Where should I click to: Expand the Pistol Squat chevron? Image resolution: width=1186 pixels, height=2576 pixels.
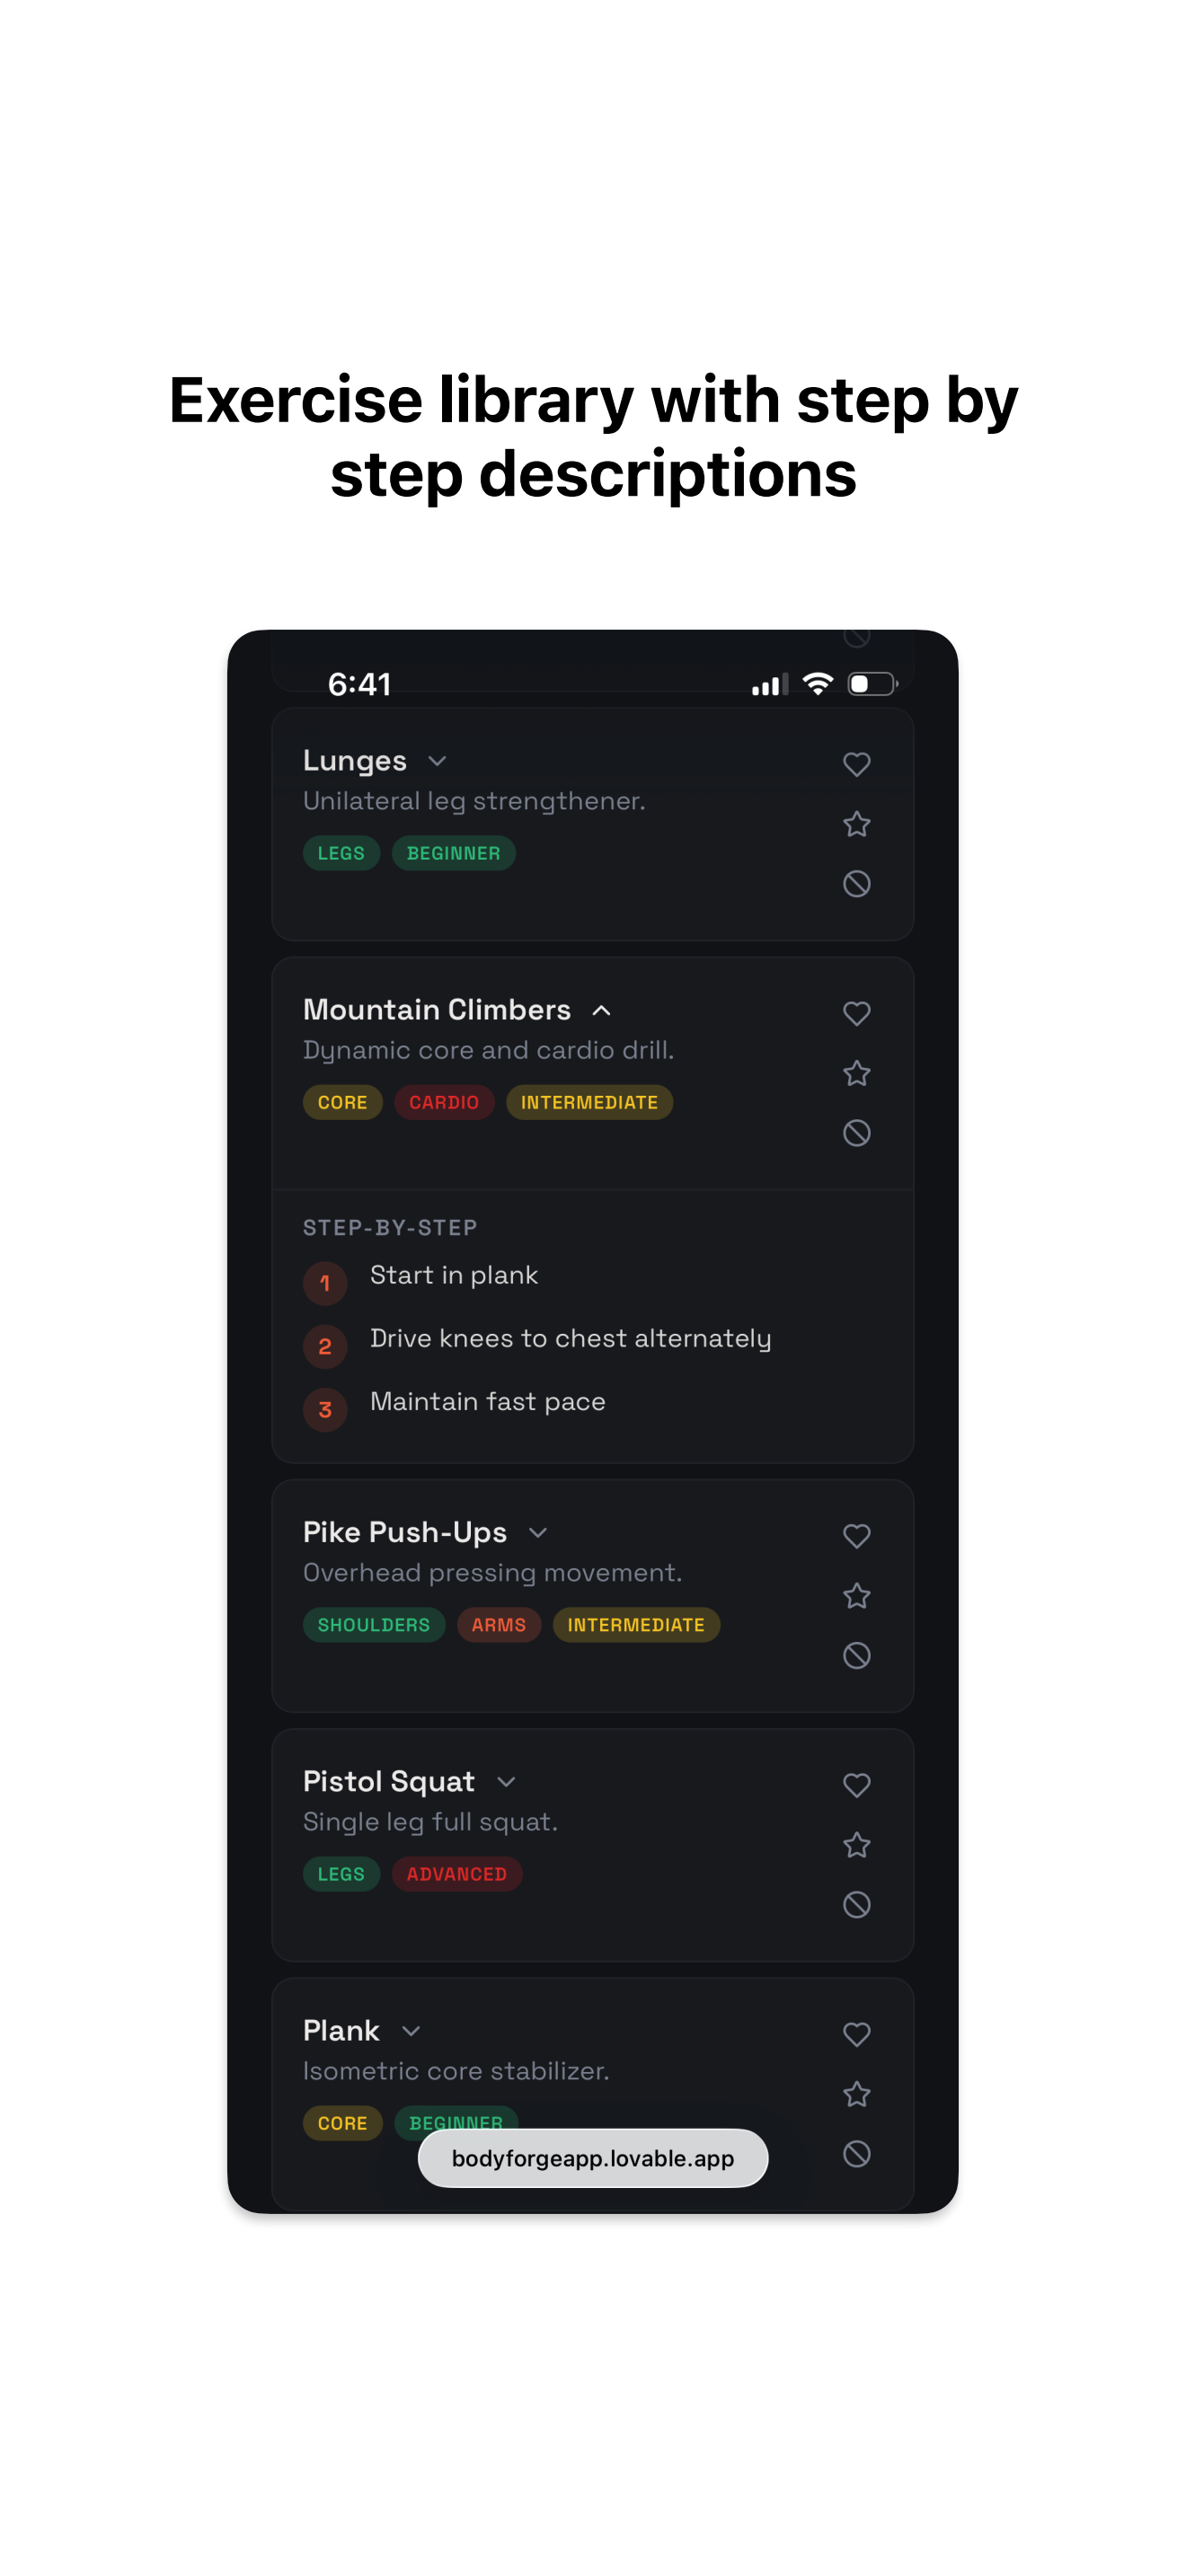(506, 1782)
